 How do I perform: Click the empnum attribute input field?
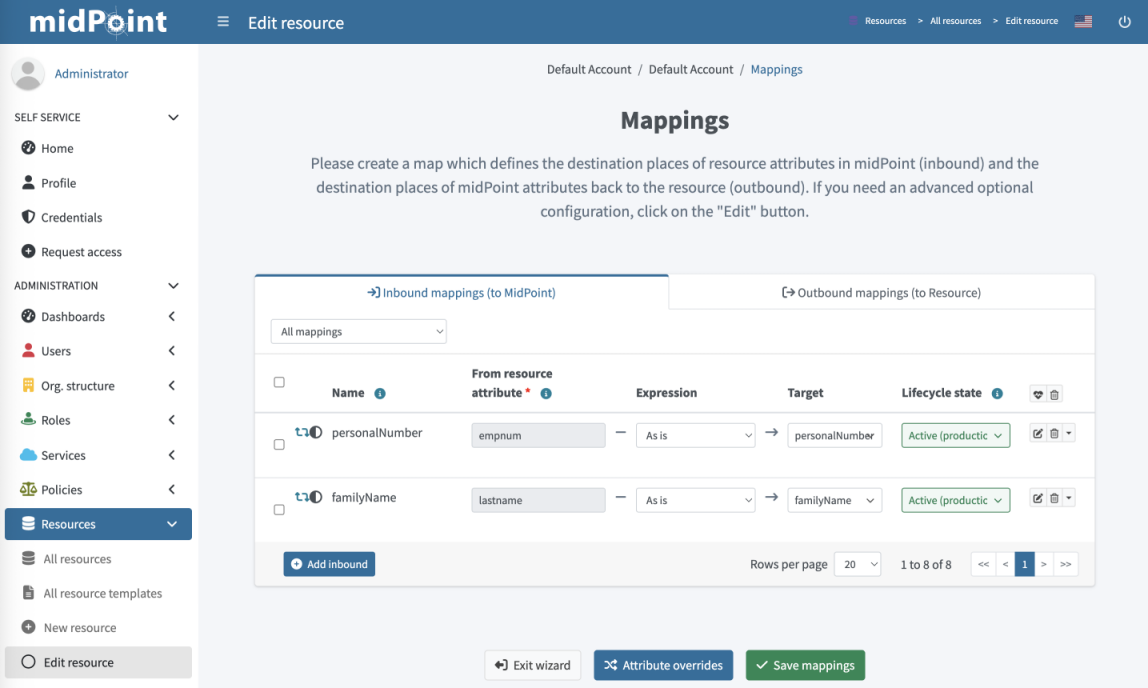point(538,435)
